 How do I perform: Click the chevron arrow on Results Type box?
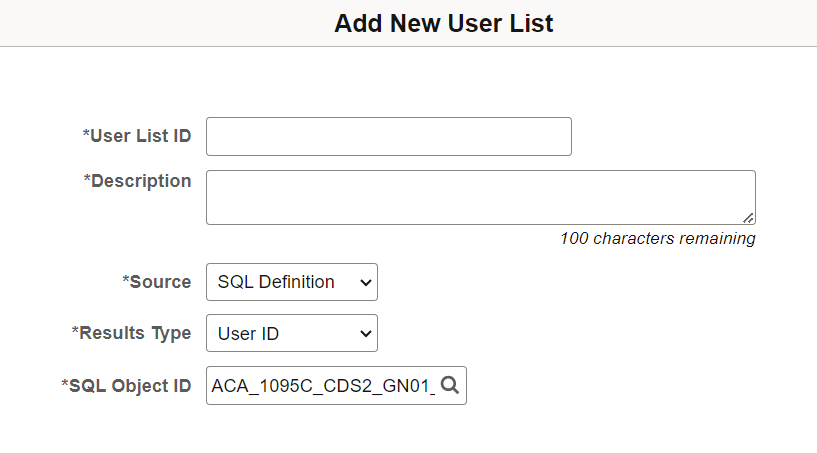pos(364,335)
